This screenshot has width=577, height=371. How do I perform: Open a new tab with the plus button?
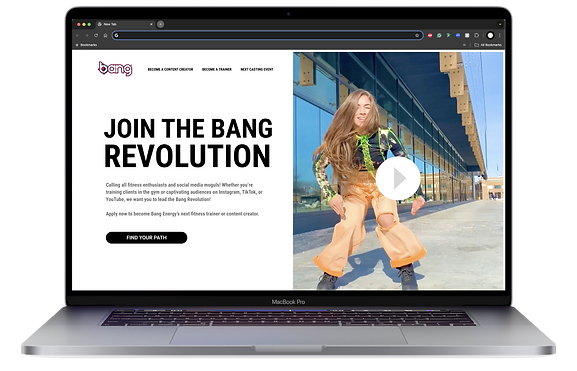tap(160, 24)
